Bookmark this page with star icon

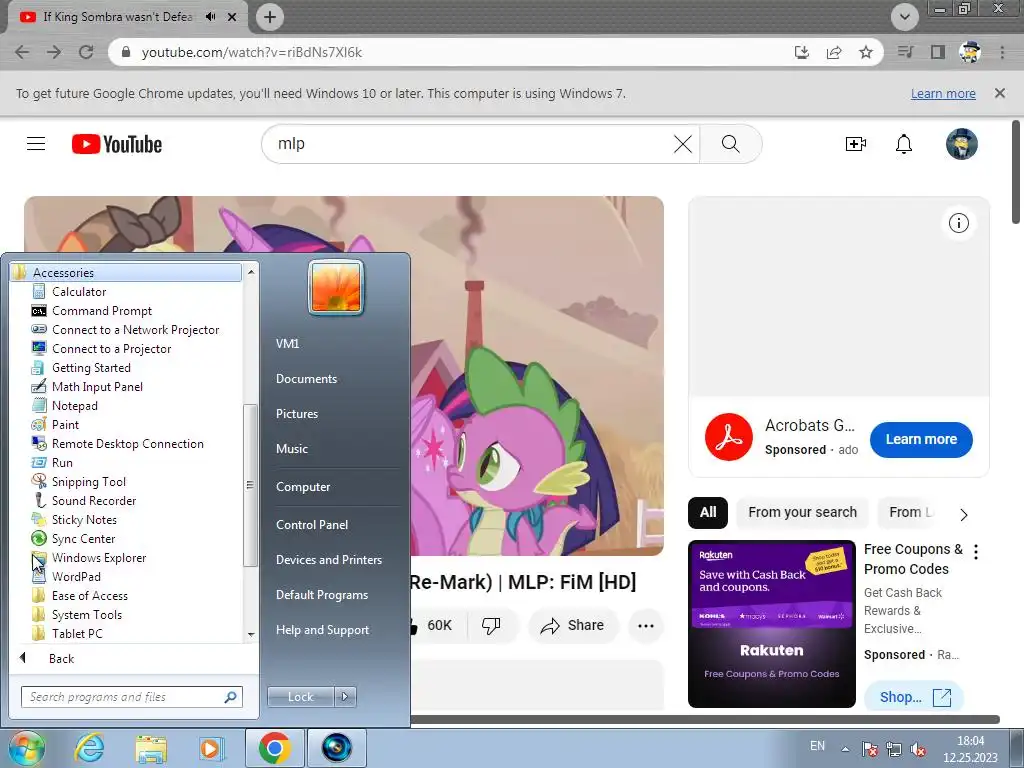tap(865, 52)
